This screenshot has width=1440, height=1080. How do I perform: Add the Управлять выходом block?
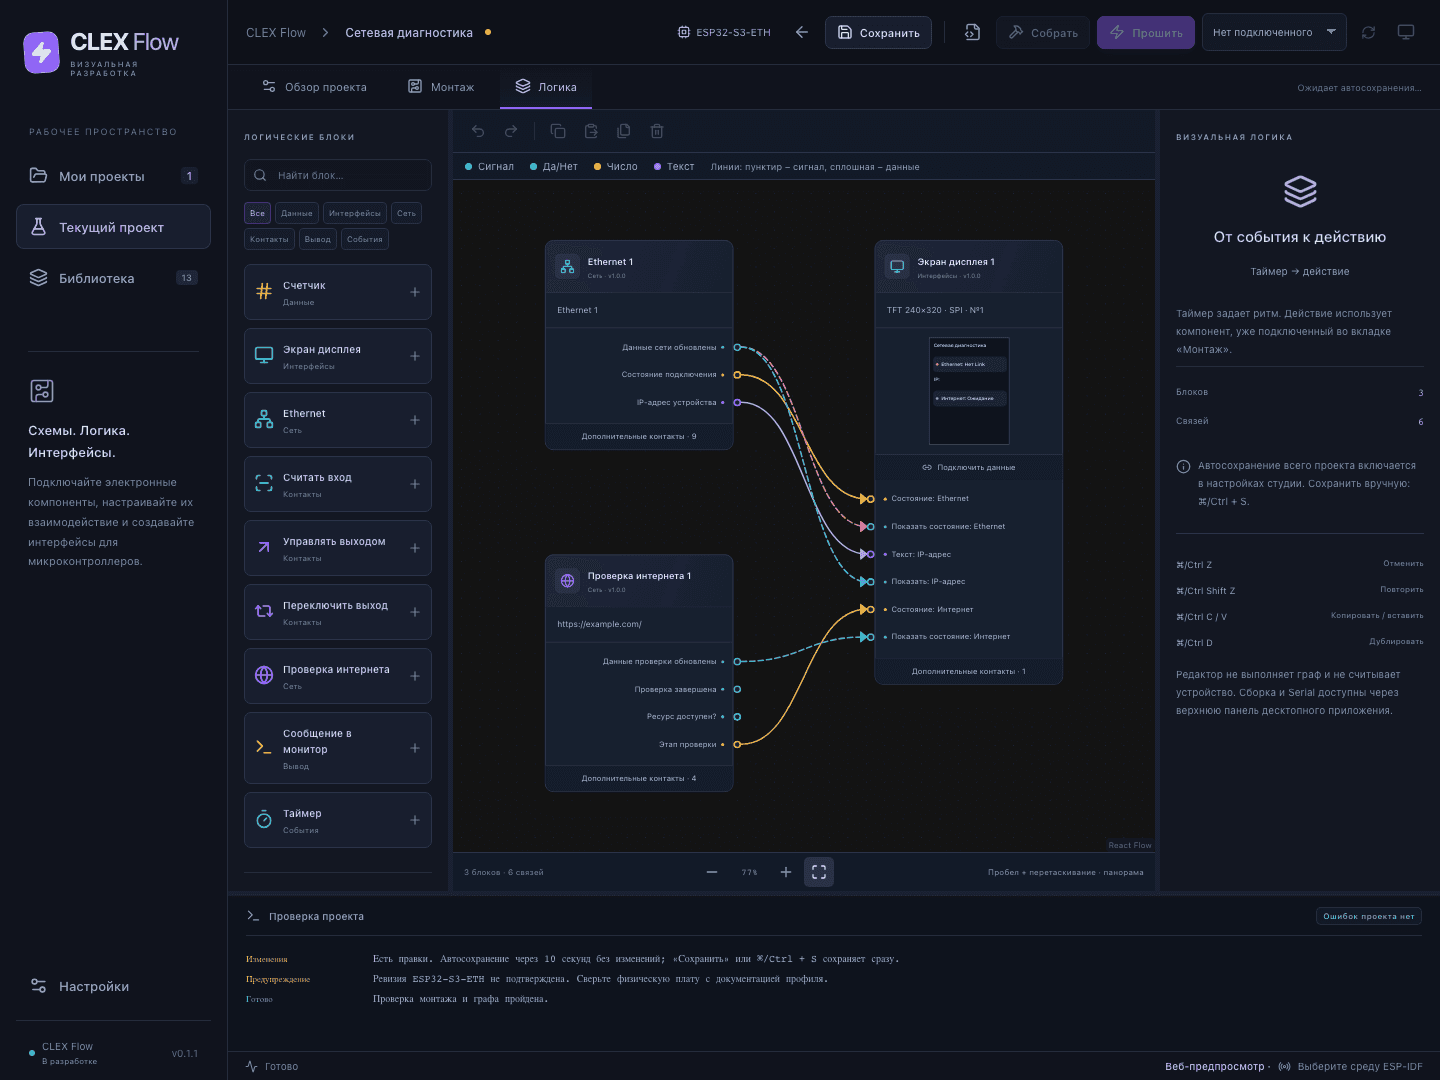tap(415, 548)
